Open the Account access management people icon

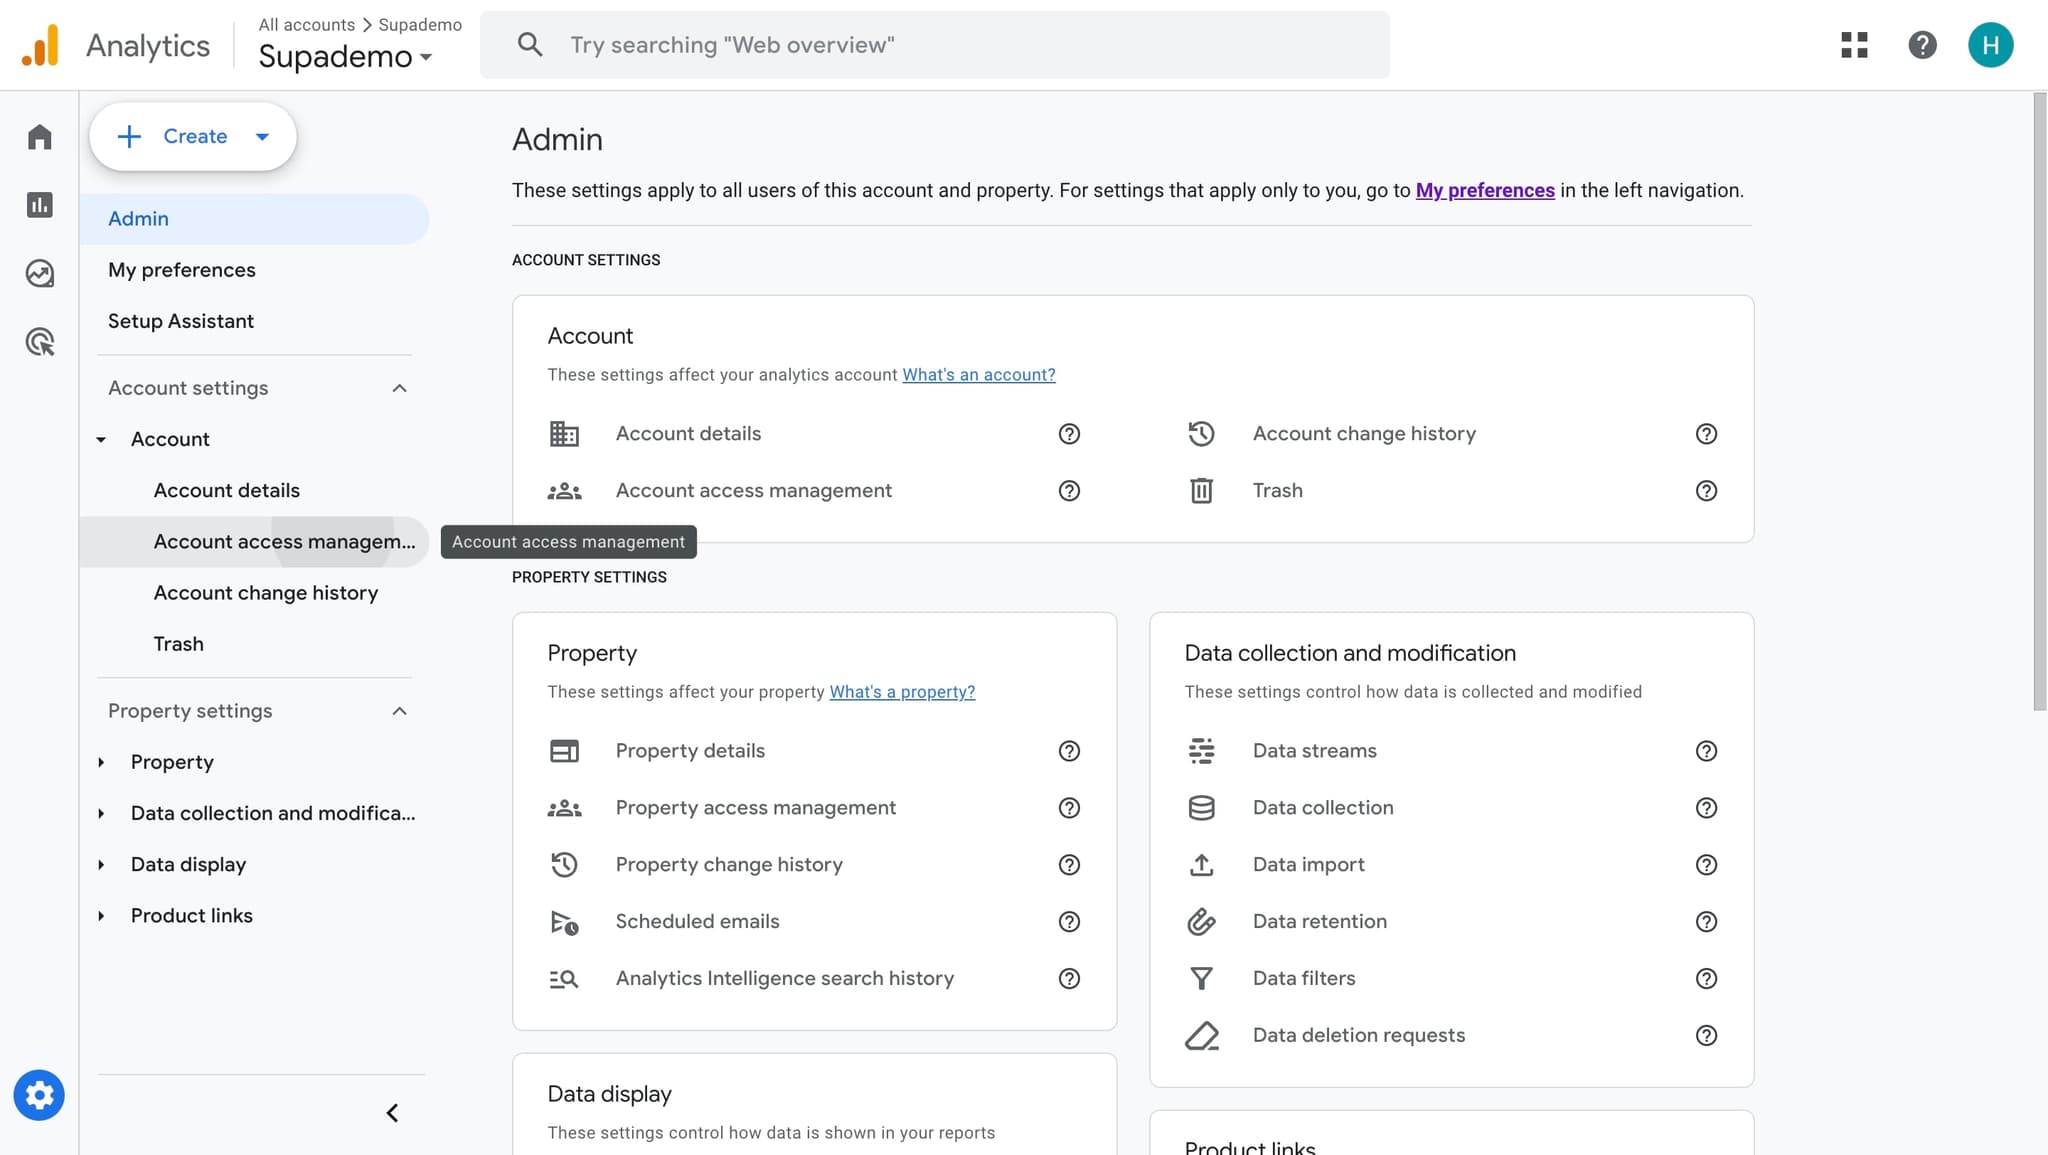pyautogui.click(x=564, y=490)
